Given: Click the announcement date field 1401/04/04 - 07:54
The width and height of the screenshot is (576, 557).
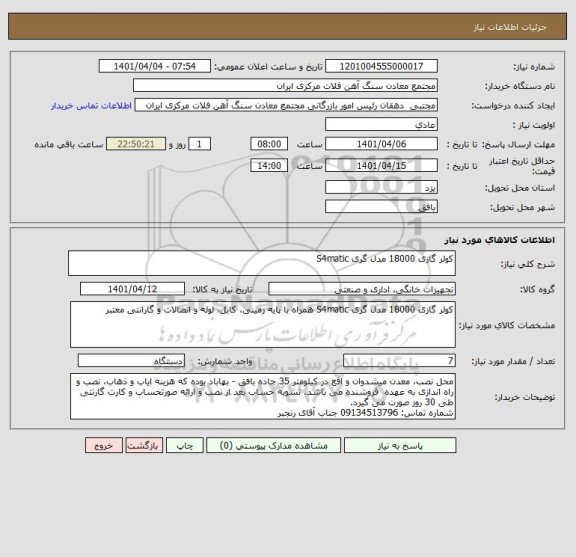Looking at the screenshot, I should [x=155, y=66].
